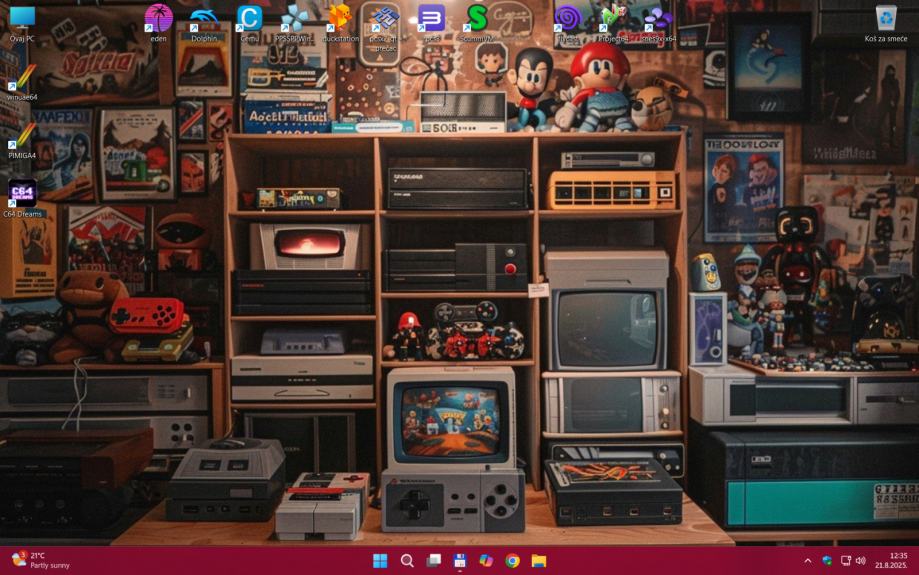
Task: Launch the duckstation shortcut
Action: pyautogui.click(x=341, y=23)
